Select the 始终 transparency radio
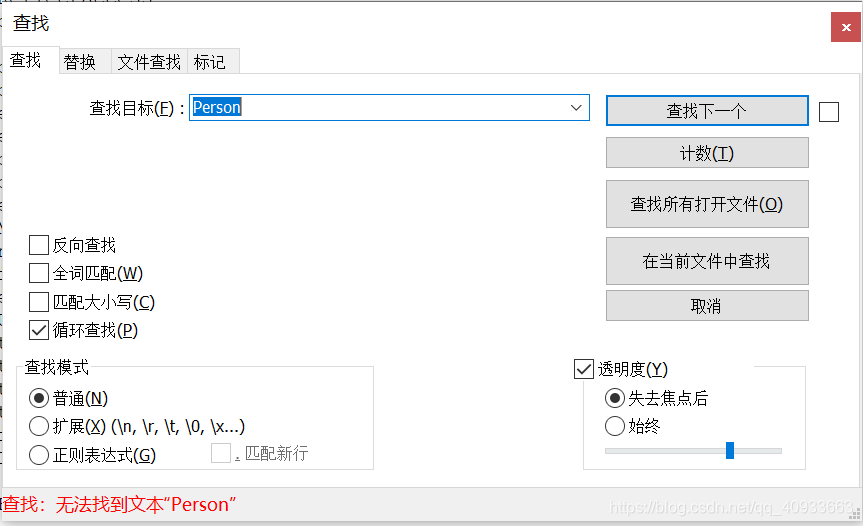 point(615,426)
